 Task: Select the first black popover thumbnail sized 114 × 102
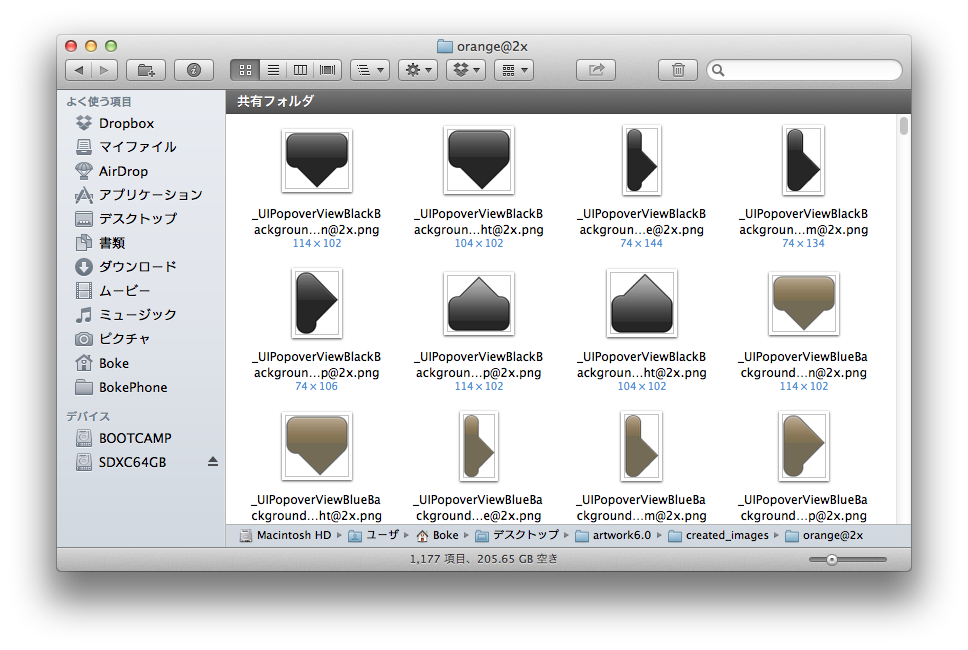(x=317, y=160)
